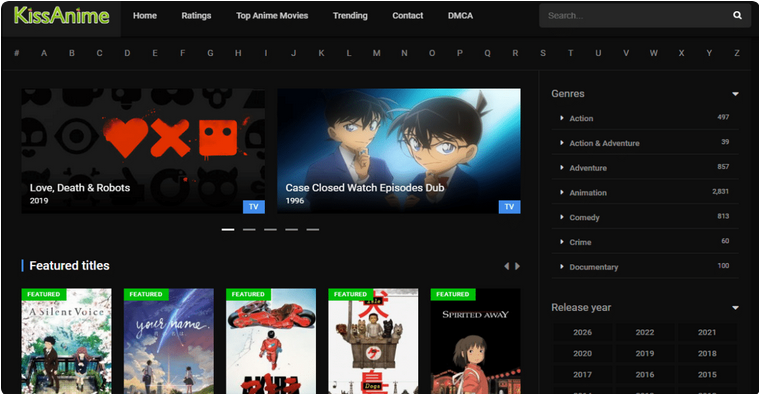Click the search magnifier icon
759x394 pixels.
pos(737,15)
